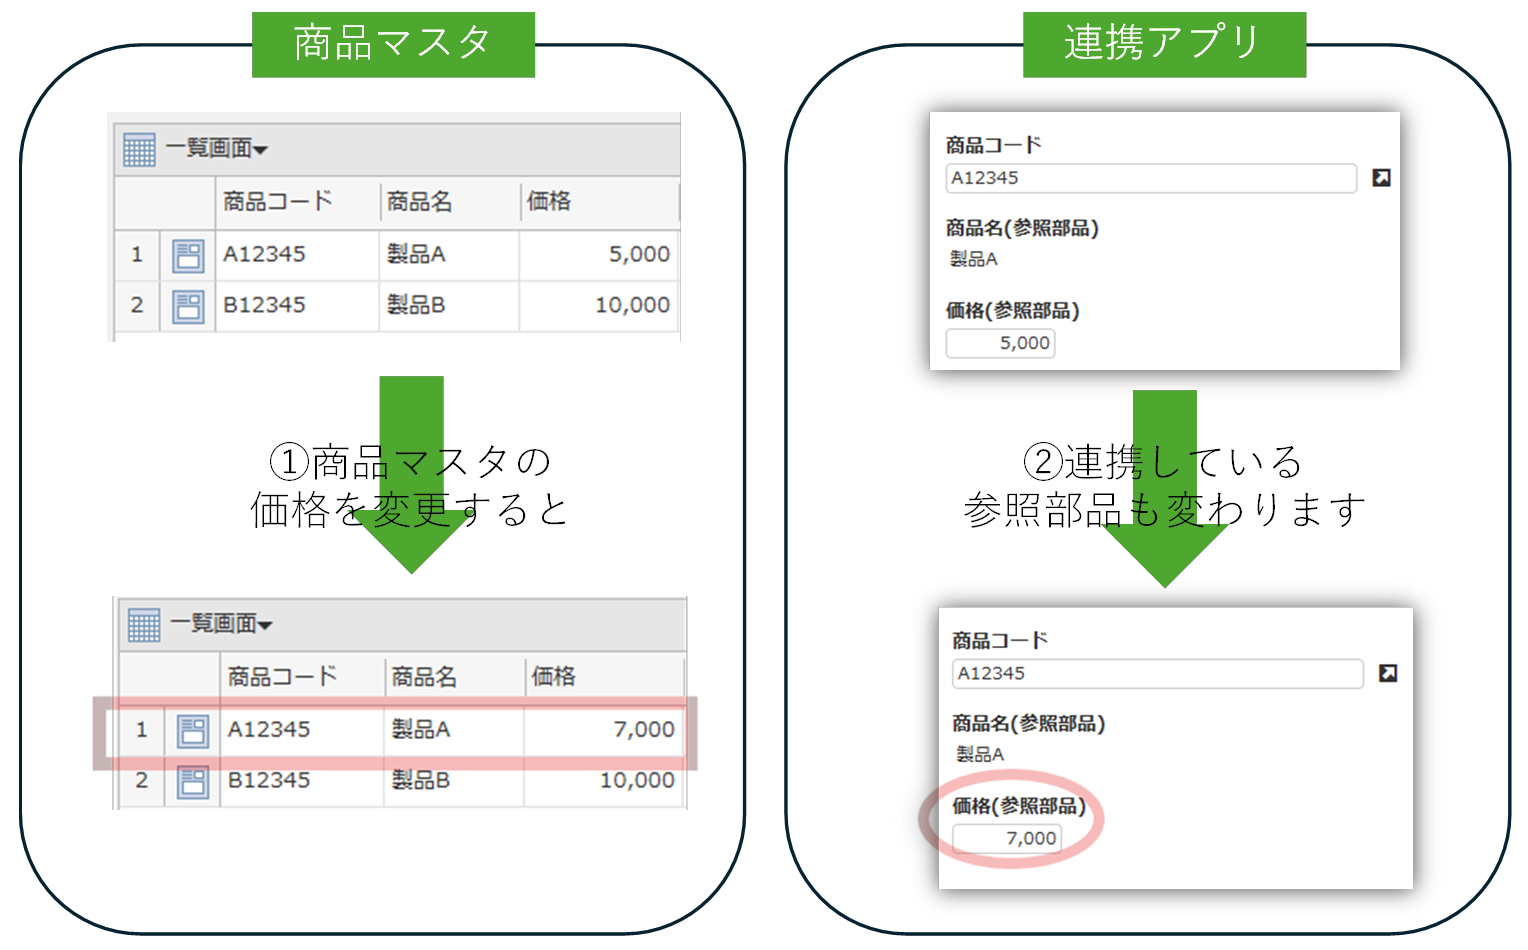Click 価格(参照部品) field showing 7,000
Viewport: 1528px width, 950px height.
pyautogui.click(x=1007, y=838)
